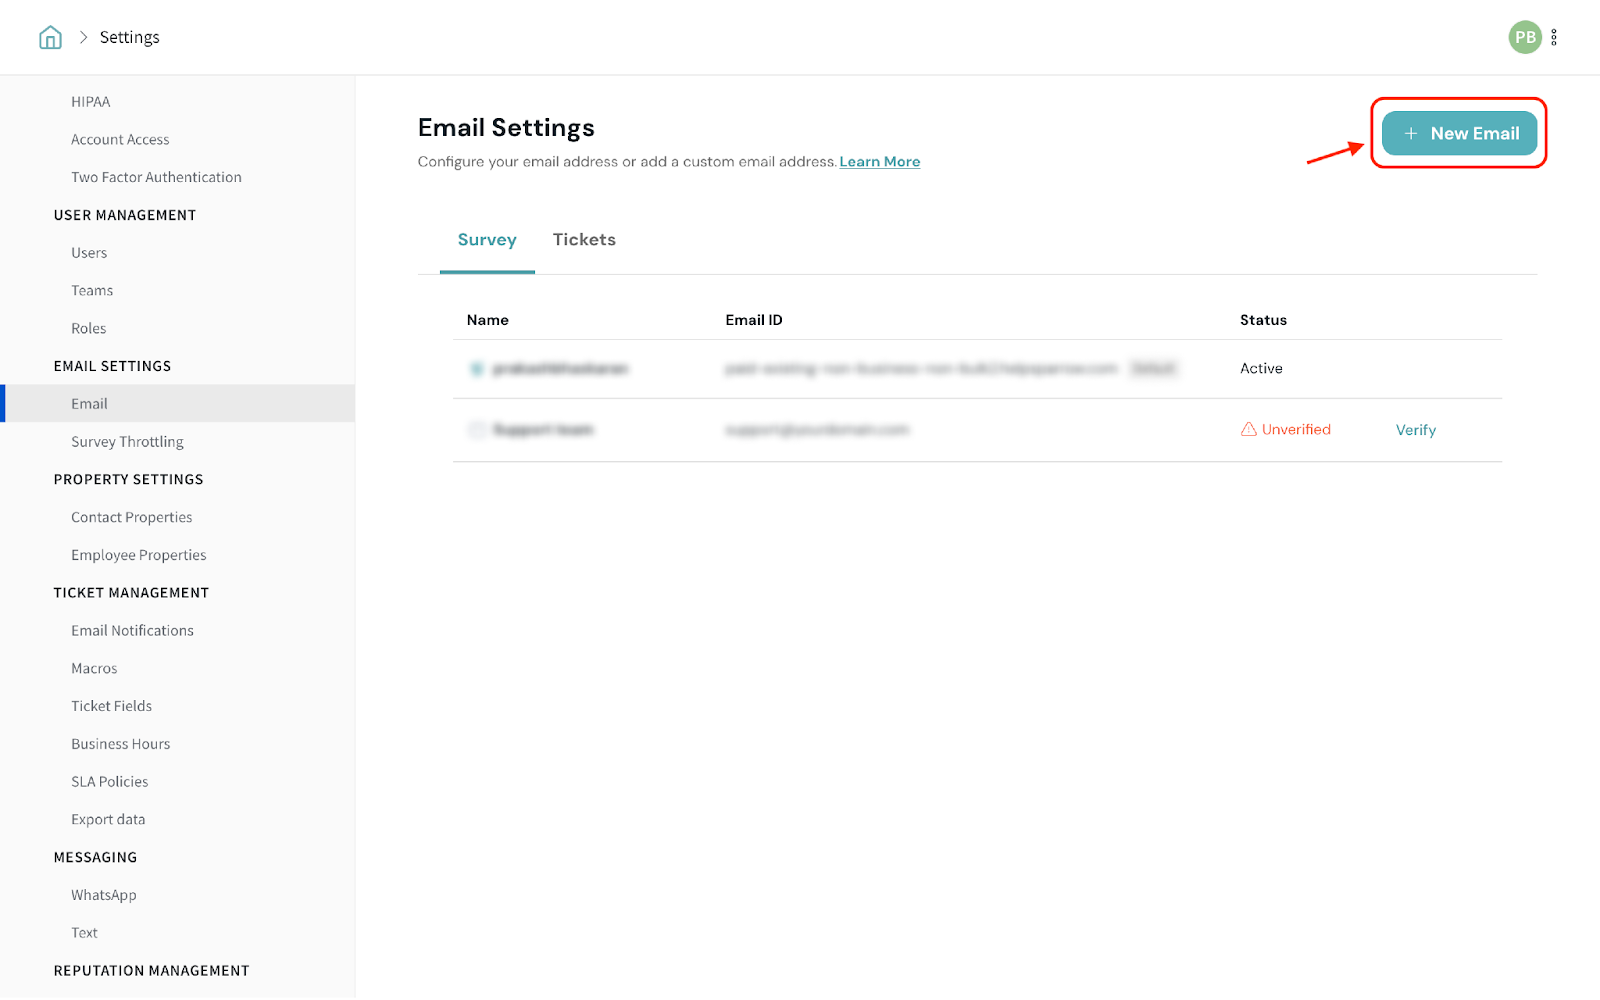Click the breadcrumb chevron before Settings
This screenshot has width=1600, height=1000.
84,38
